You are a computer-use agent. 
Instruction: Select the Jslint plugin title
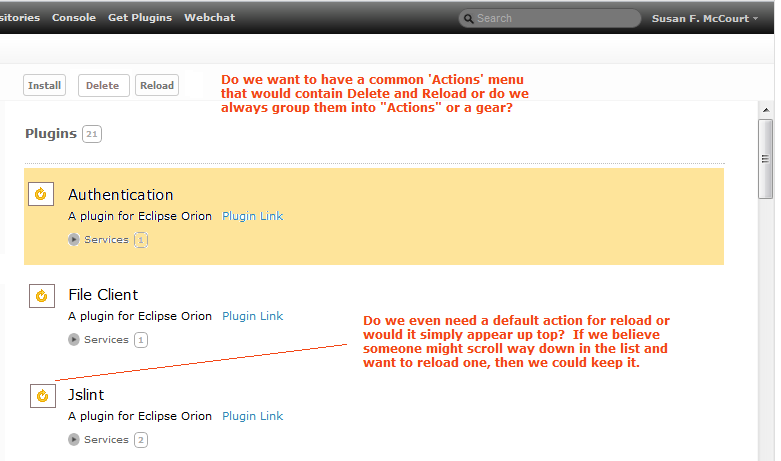point(86,395)
